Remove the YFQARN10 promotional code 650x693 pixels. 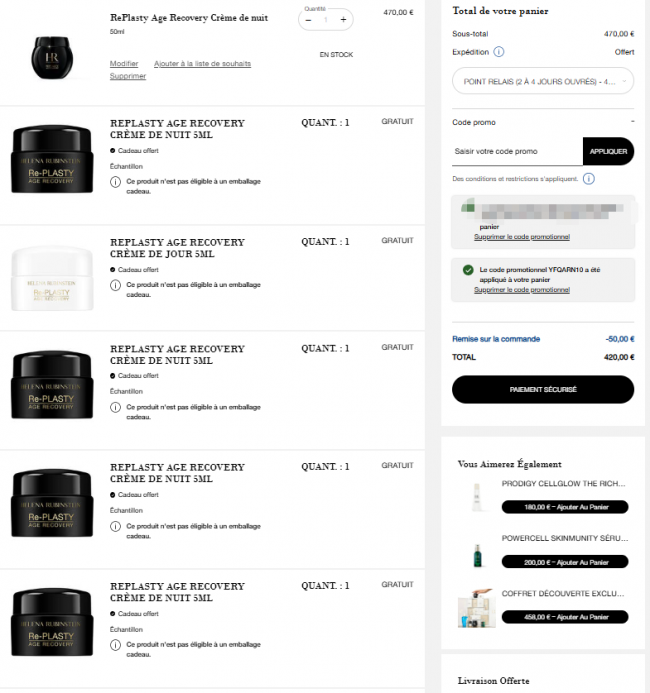pyautogui.click(x=522, y=290)
